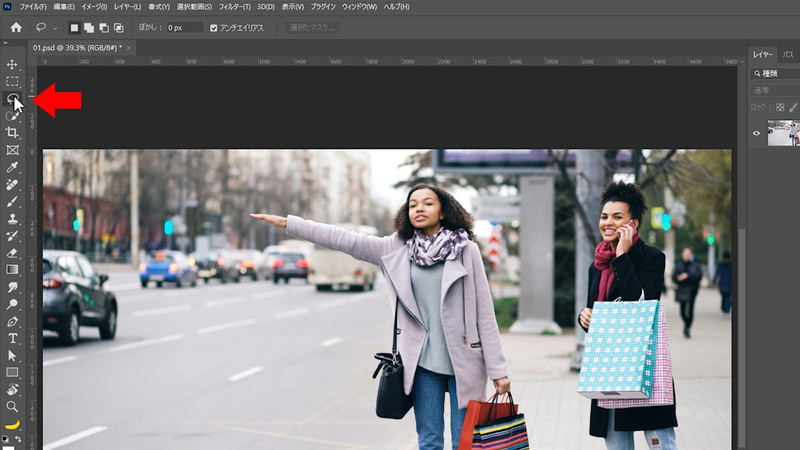Select the Hand/Rotate View tool

click(12, 390)
